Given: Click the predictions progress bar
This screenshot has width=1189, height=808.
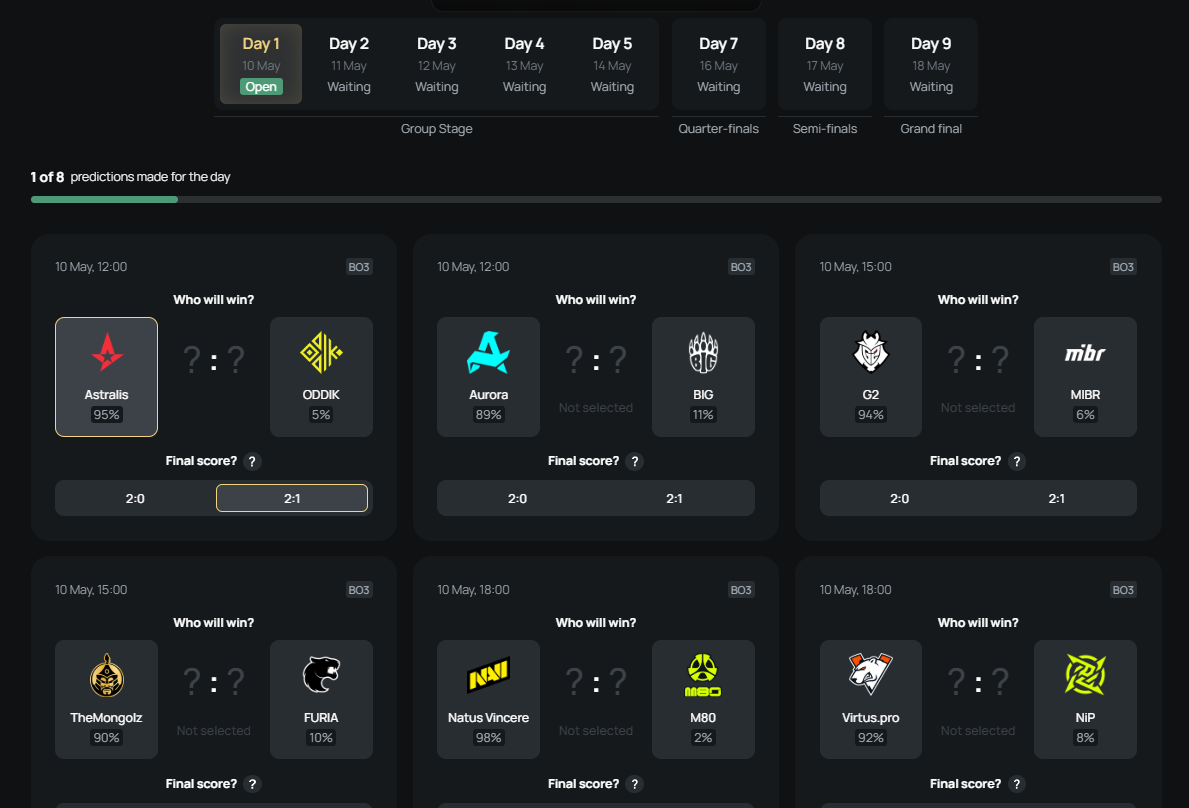Looking at the screenshot, I should (596, 199).
